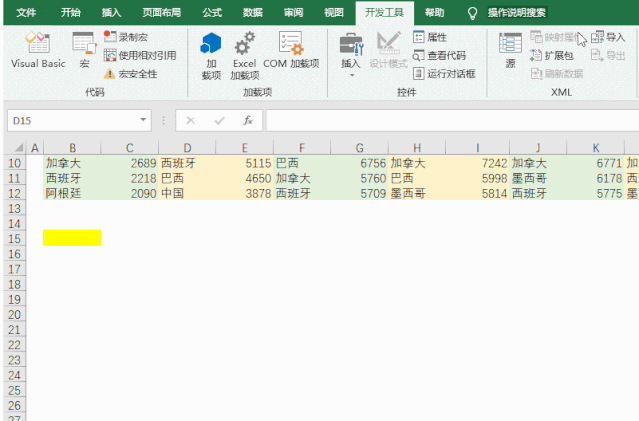Click the yellow highlighted cell B15

tap(72, 238)
